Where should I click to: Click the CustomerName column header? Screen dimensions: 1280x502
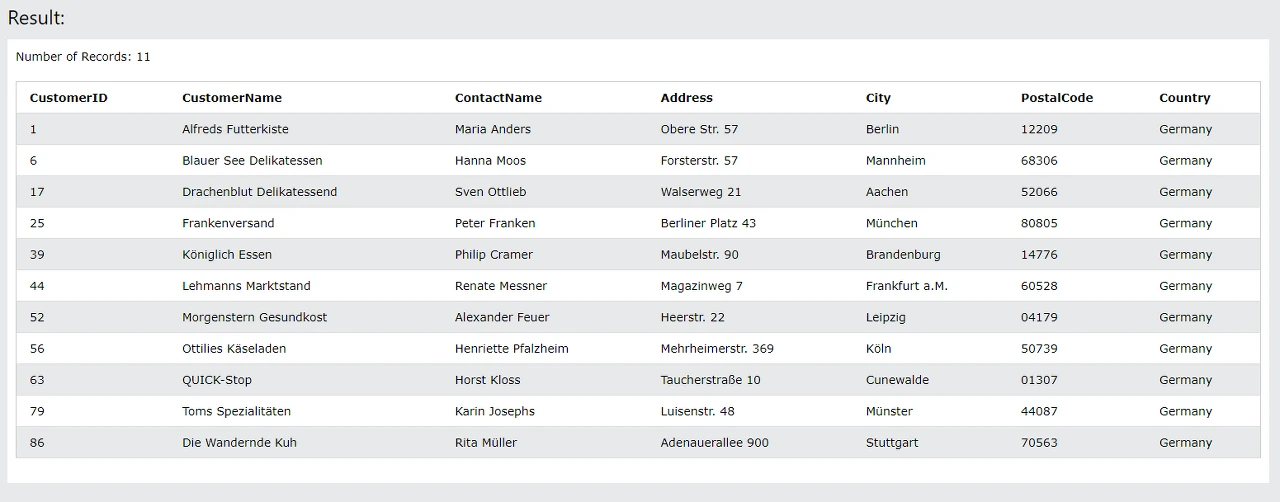(232, 98)
